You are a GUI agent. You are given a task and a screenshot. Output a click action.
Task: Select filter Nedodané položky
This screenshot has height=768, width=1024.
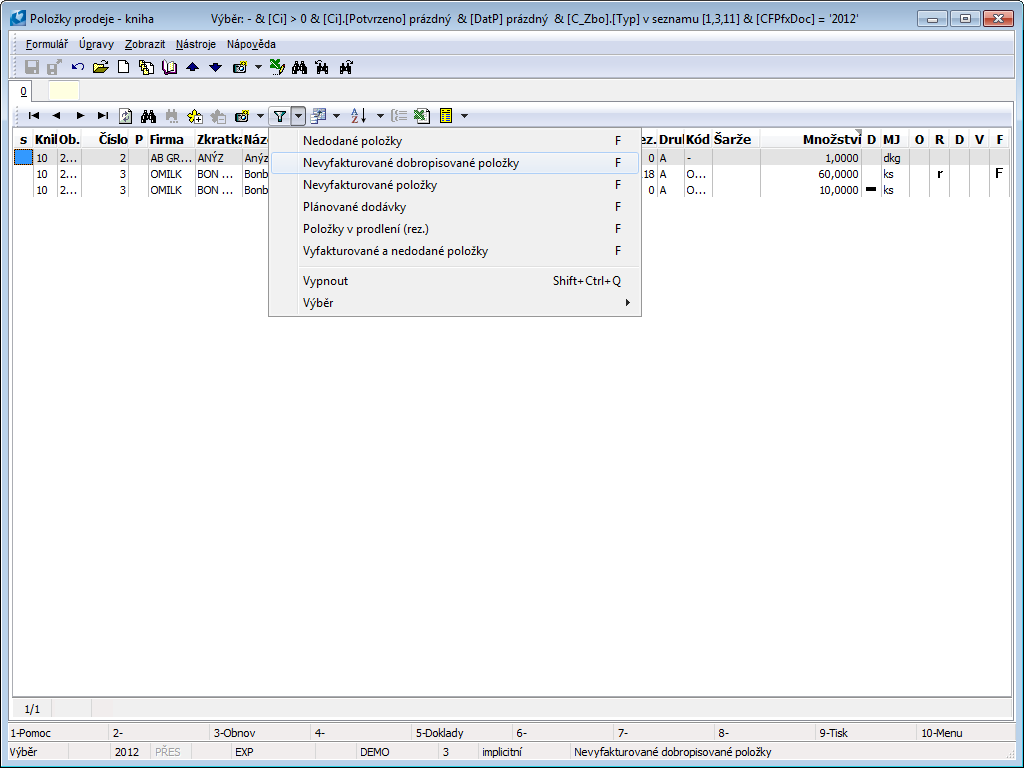tap(455, 141)
